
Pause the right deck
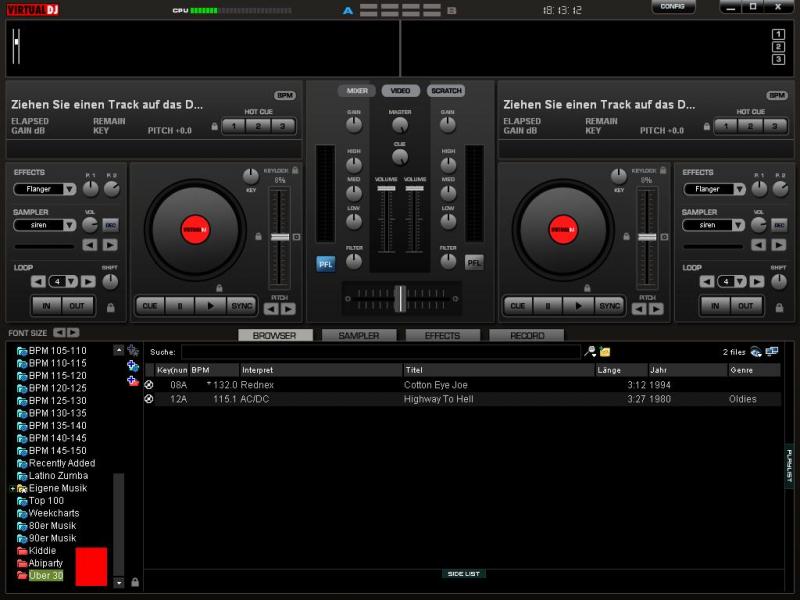[548, 306]
